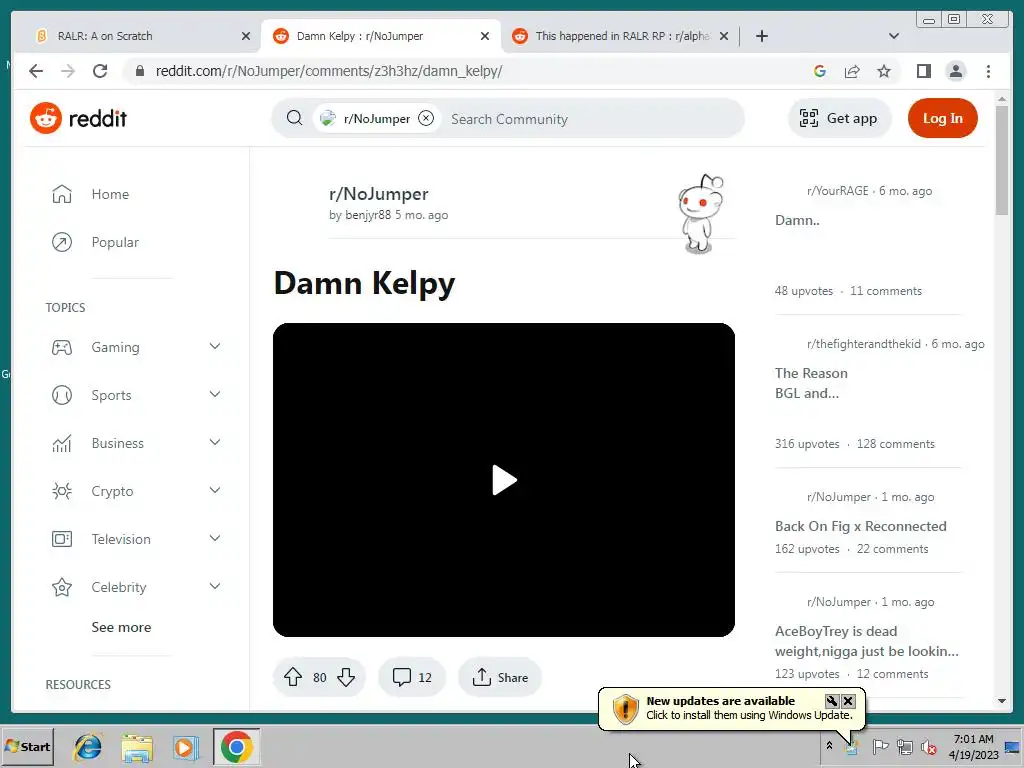Close the Damn Kelpy tab

coord(485,36)
